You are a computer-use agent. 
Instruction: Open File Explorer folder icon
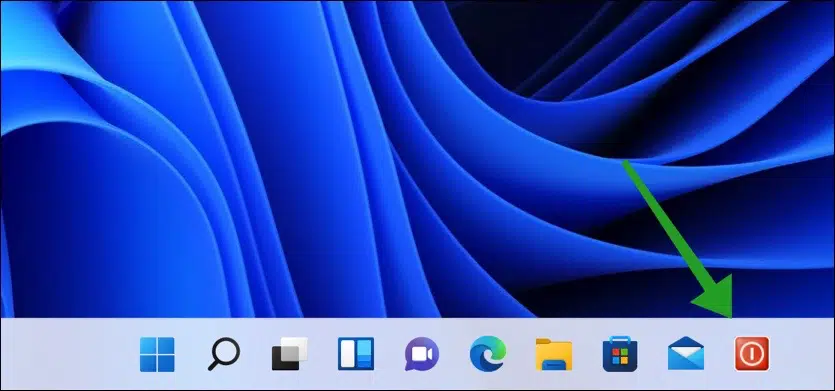[554, 355]
